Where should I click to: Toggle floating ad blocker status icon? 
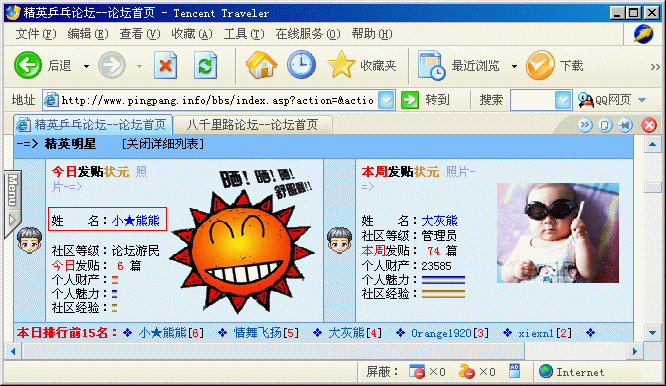point(466,372)
